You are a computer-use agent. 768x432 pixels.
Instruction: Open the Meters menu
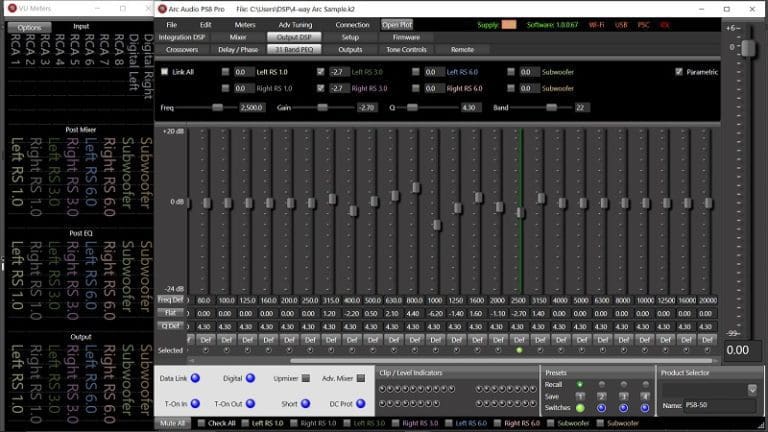click(244, 23)
